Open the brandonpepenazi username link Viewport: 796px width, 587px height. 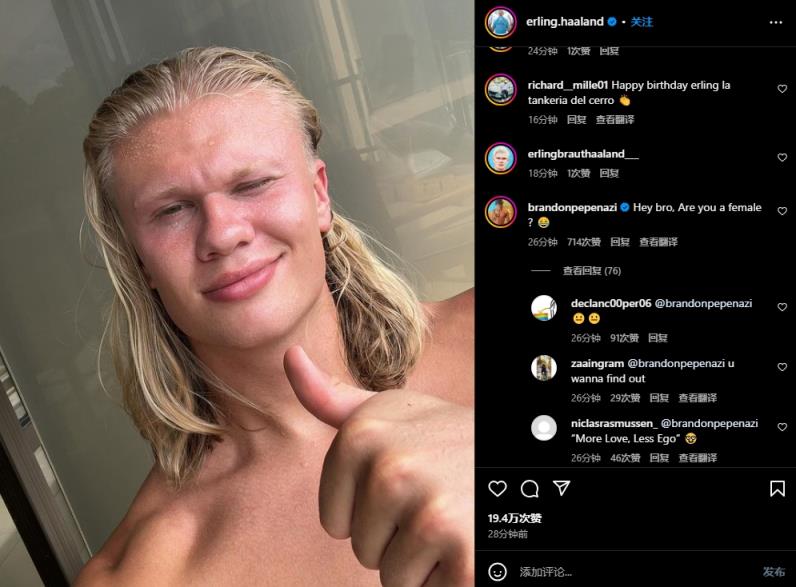click(572, 207)
